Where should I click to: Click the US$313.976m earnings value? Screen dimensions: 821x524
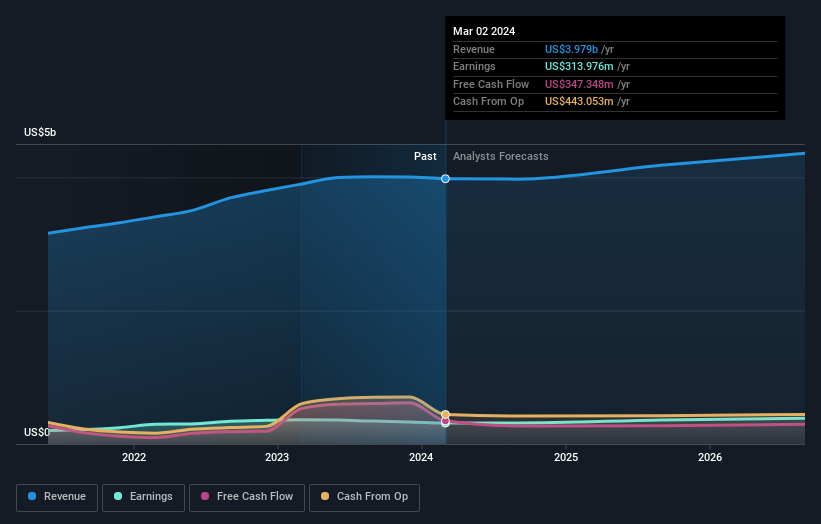[x=579, y=66]
